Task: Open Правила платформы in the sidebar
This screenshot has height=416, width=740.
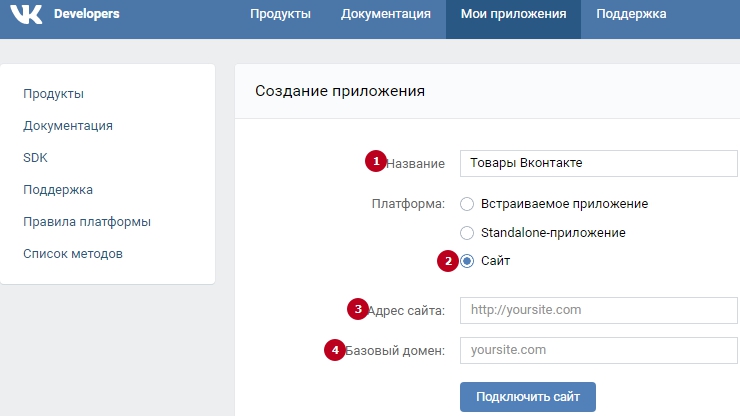Action: [87, 222]
